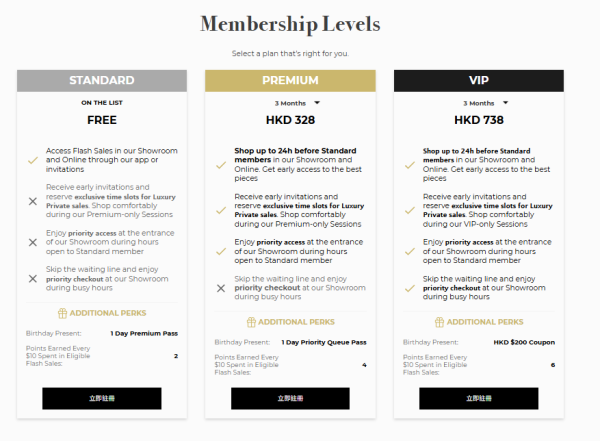This screenshot has height=441, width=600.
Task: Select the STANDARD plan header
Action: (102, 80)
